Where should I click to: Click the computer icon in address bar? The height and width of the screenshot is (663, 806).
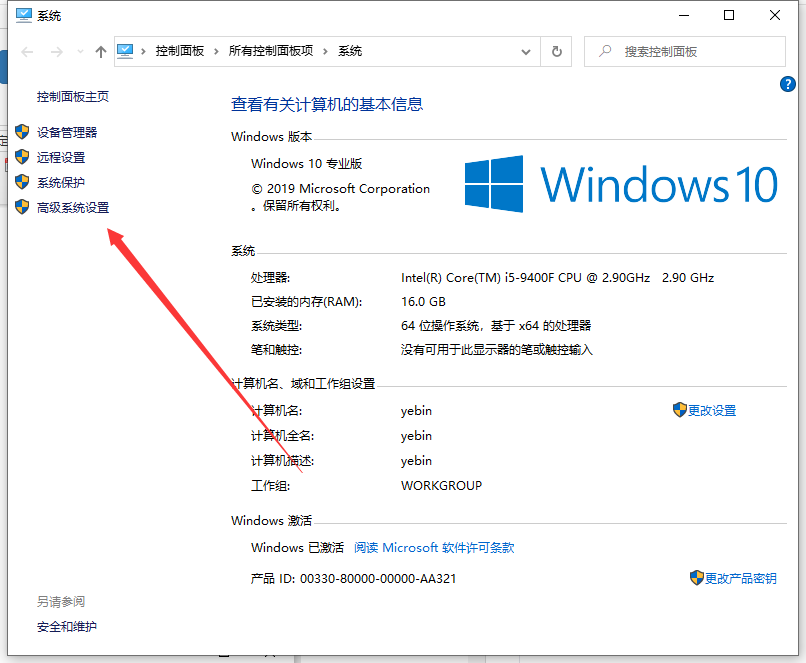(126, 51)
